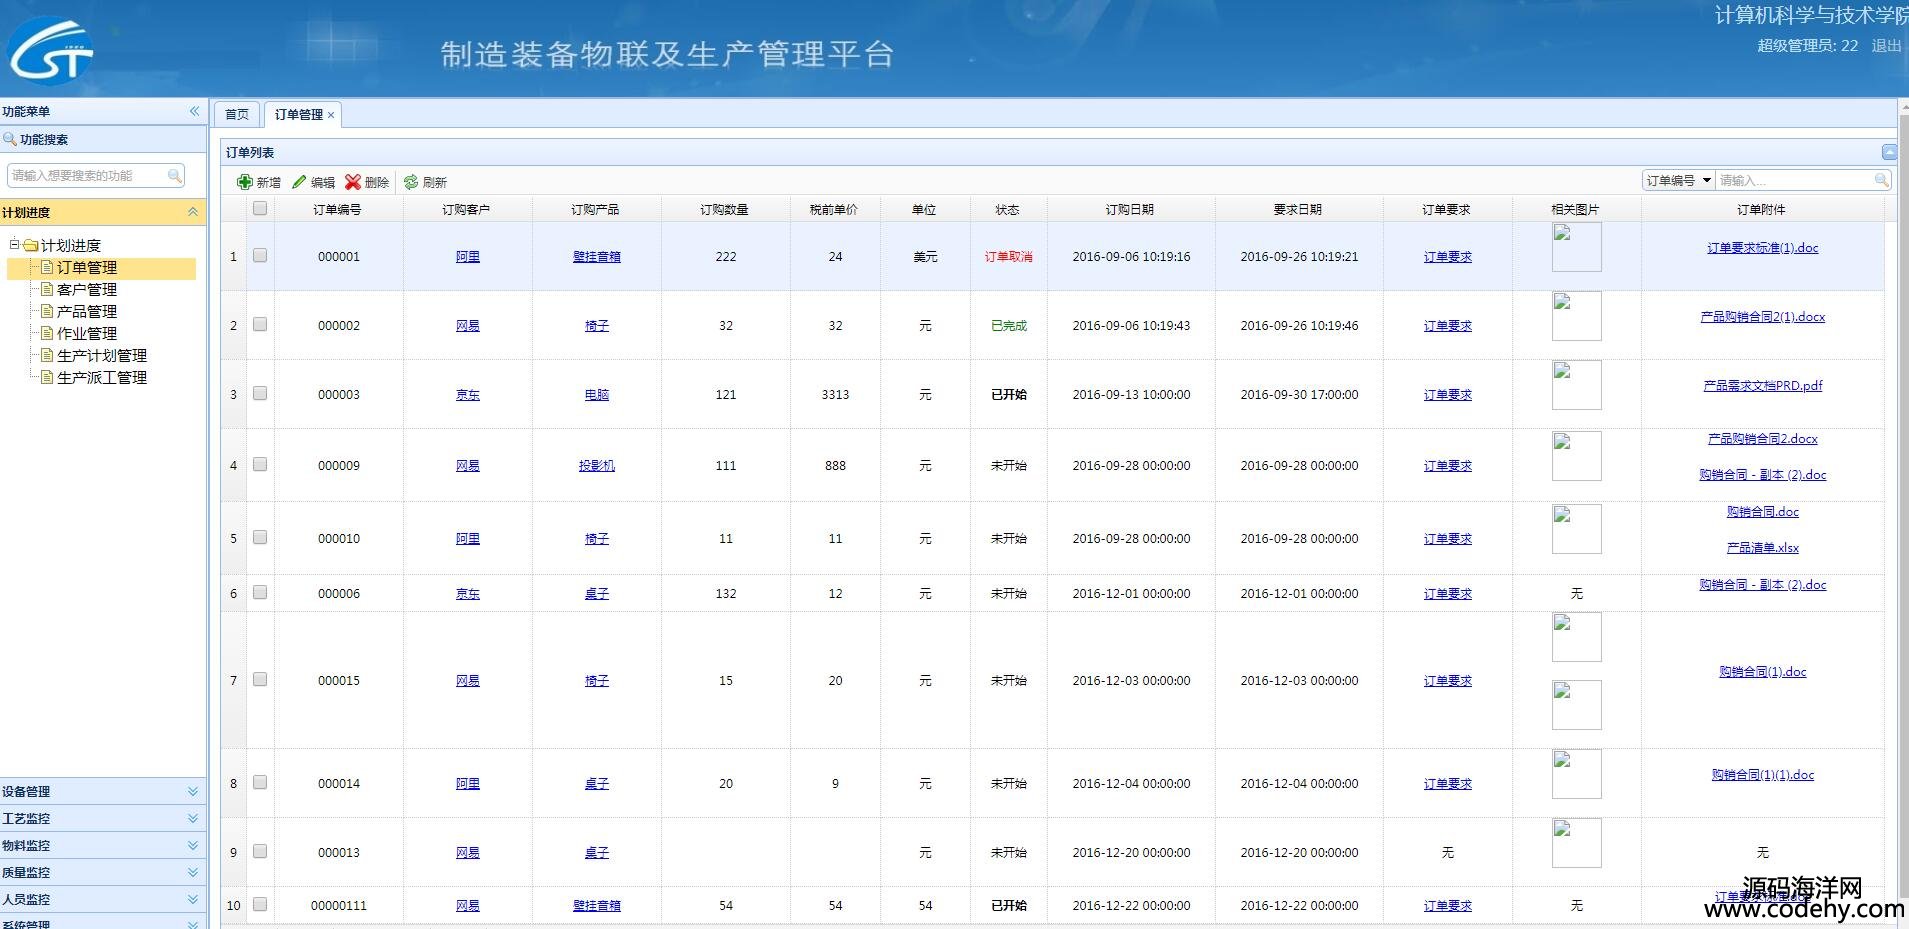Image resolution: width=1909 pixels, height=929 pixels.
Task: Click the related image thumbnail for order 000002
Action: coord(1576,316)
